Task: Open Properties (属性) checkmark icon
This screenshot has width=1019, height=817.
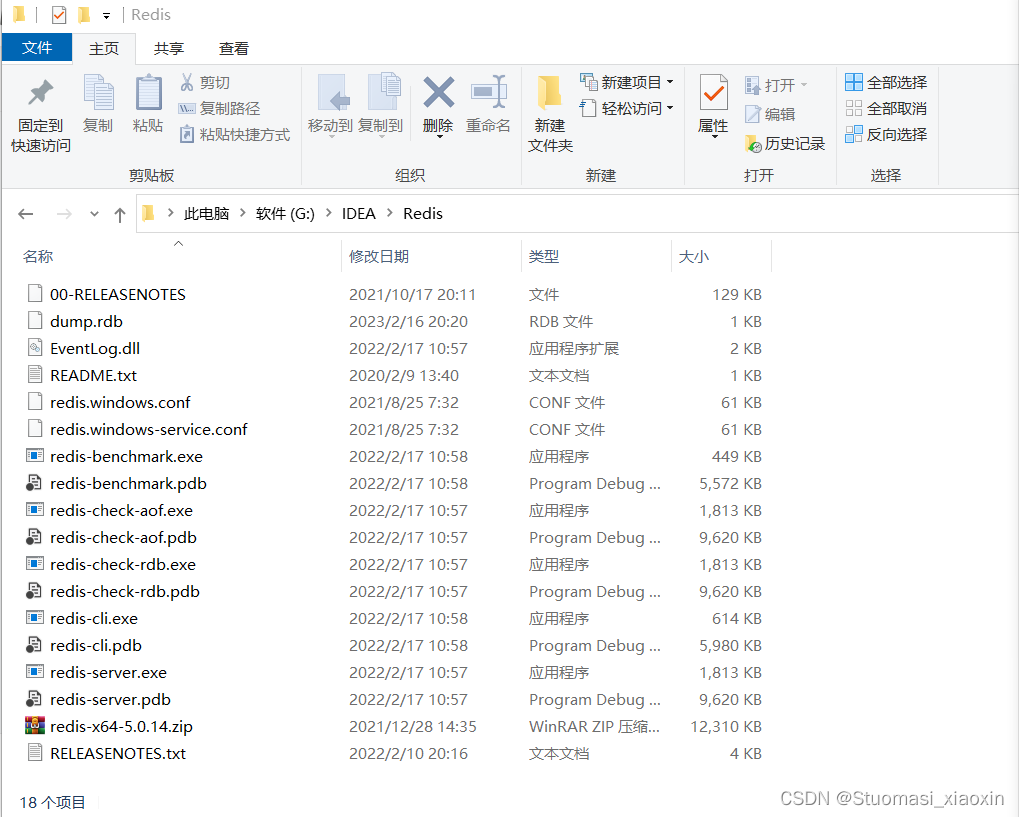Action: click(x=714, y=93)
